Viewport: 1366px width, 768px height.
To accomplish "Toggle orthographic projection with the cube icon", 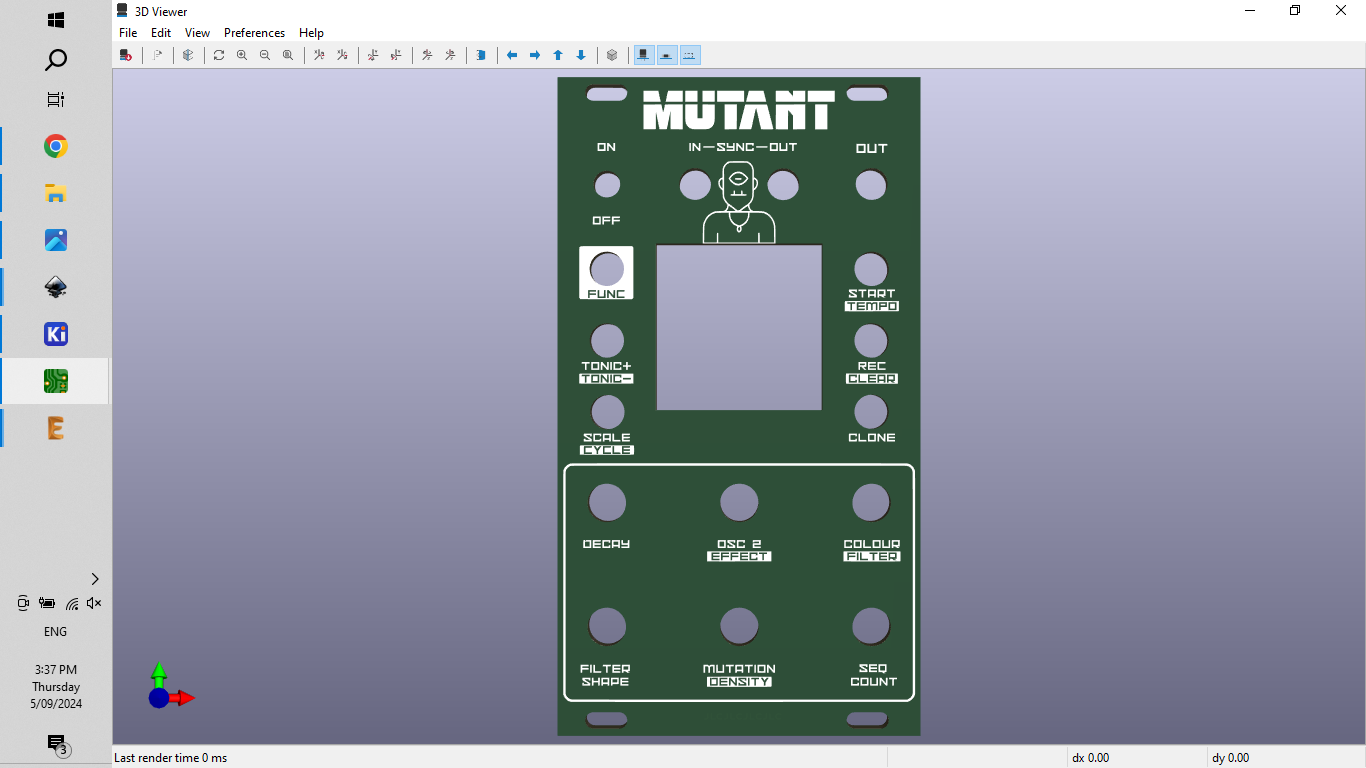I will tap(612, 55).
